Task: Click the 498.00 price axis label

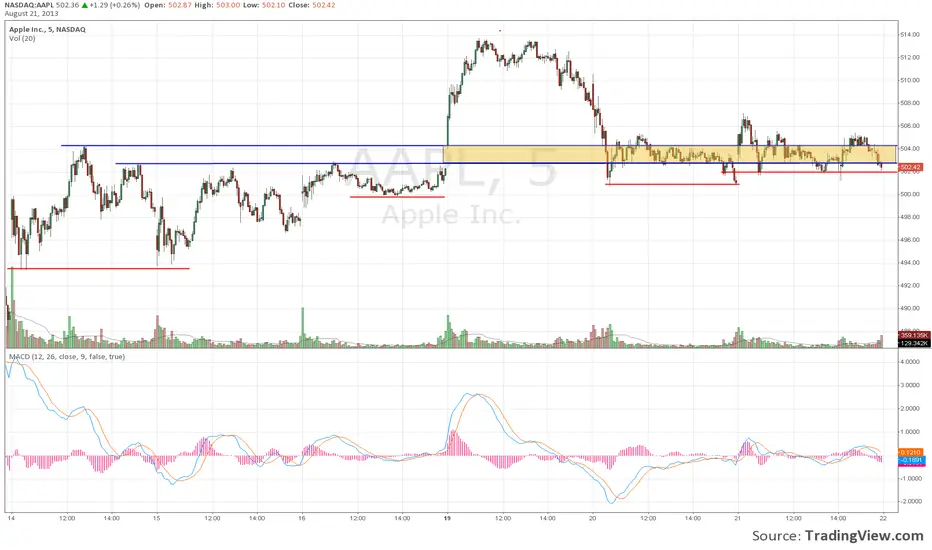Action: click(910, 217)
